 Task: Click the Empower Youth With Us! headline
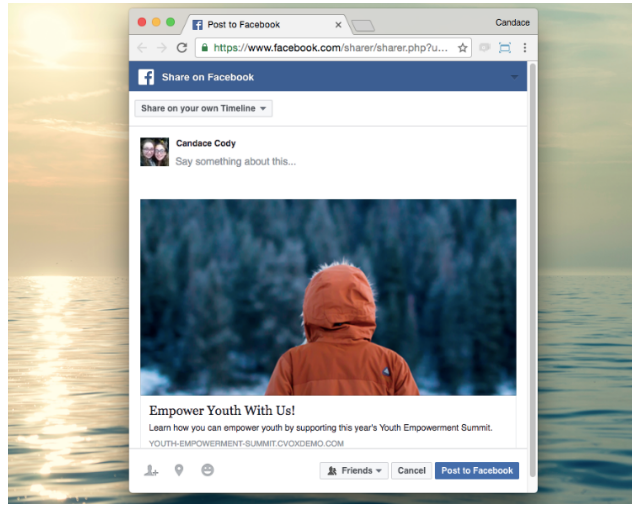click(x=222, y=410)
